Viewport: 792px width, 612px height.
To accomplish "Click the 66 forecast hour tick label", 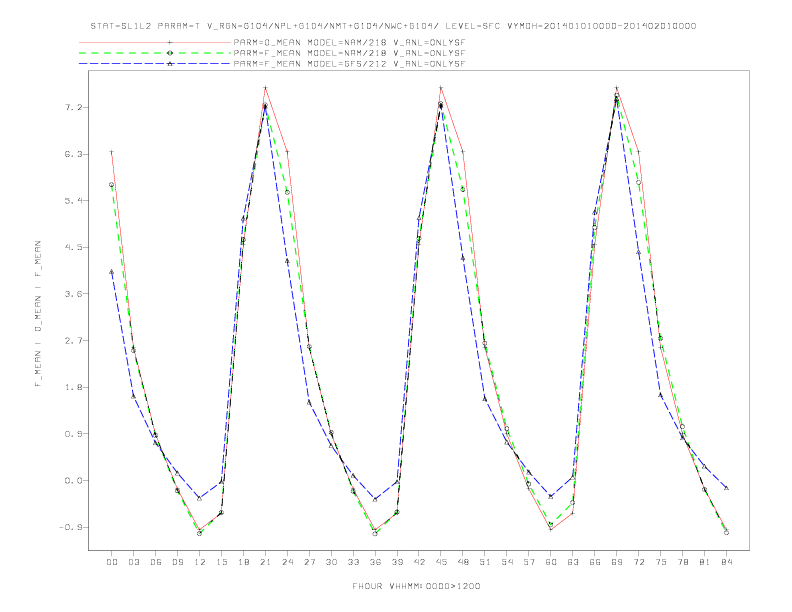I will coord(595,562).
